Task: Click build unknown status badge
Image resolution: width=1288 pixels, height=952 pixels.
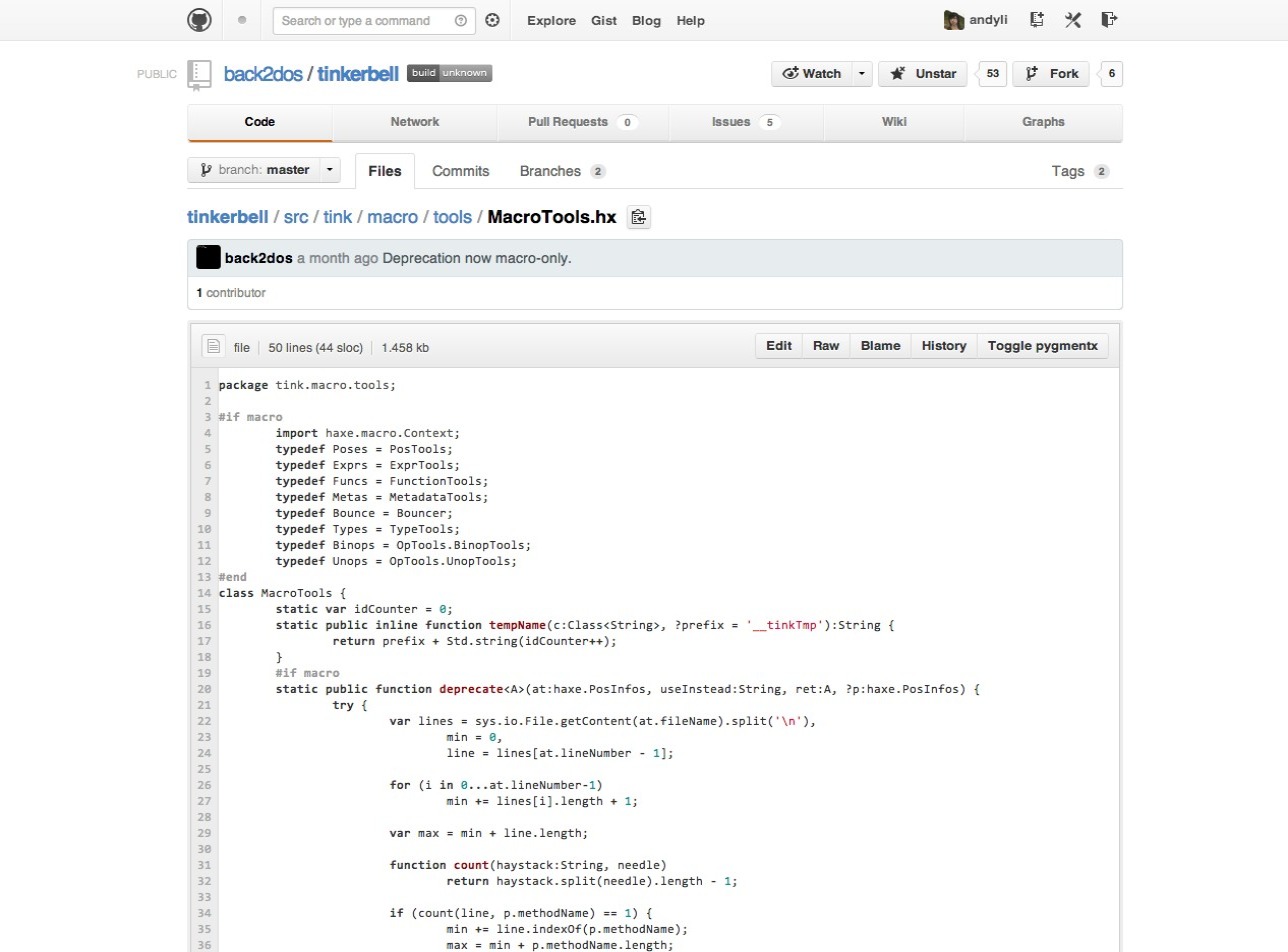Action: [x=449, y=73]
